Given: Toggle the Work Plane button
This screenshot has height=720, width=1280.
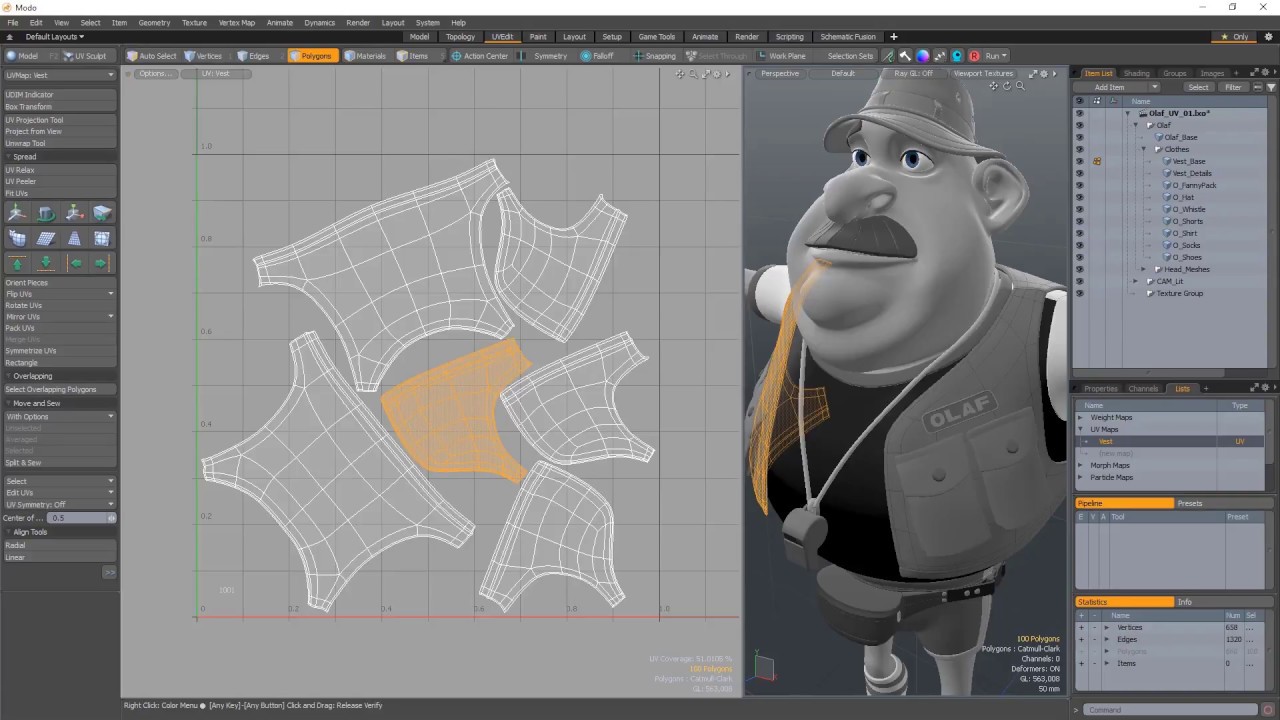Looking at the screenshot, I should click(x=782, y=56).
